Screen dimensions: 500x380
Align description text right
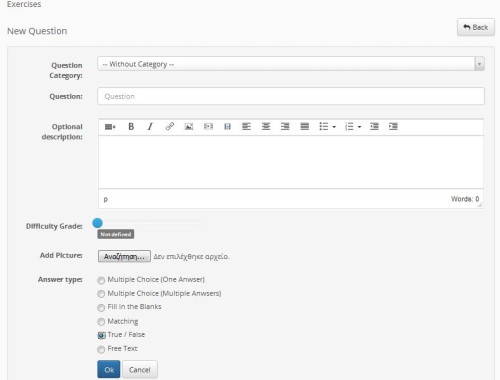click(285, 126)
